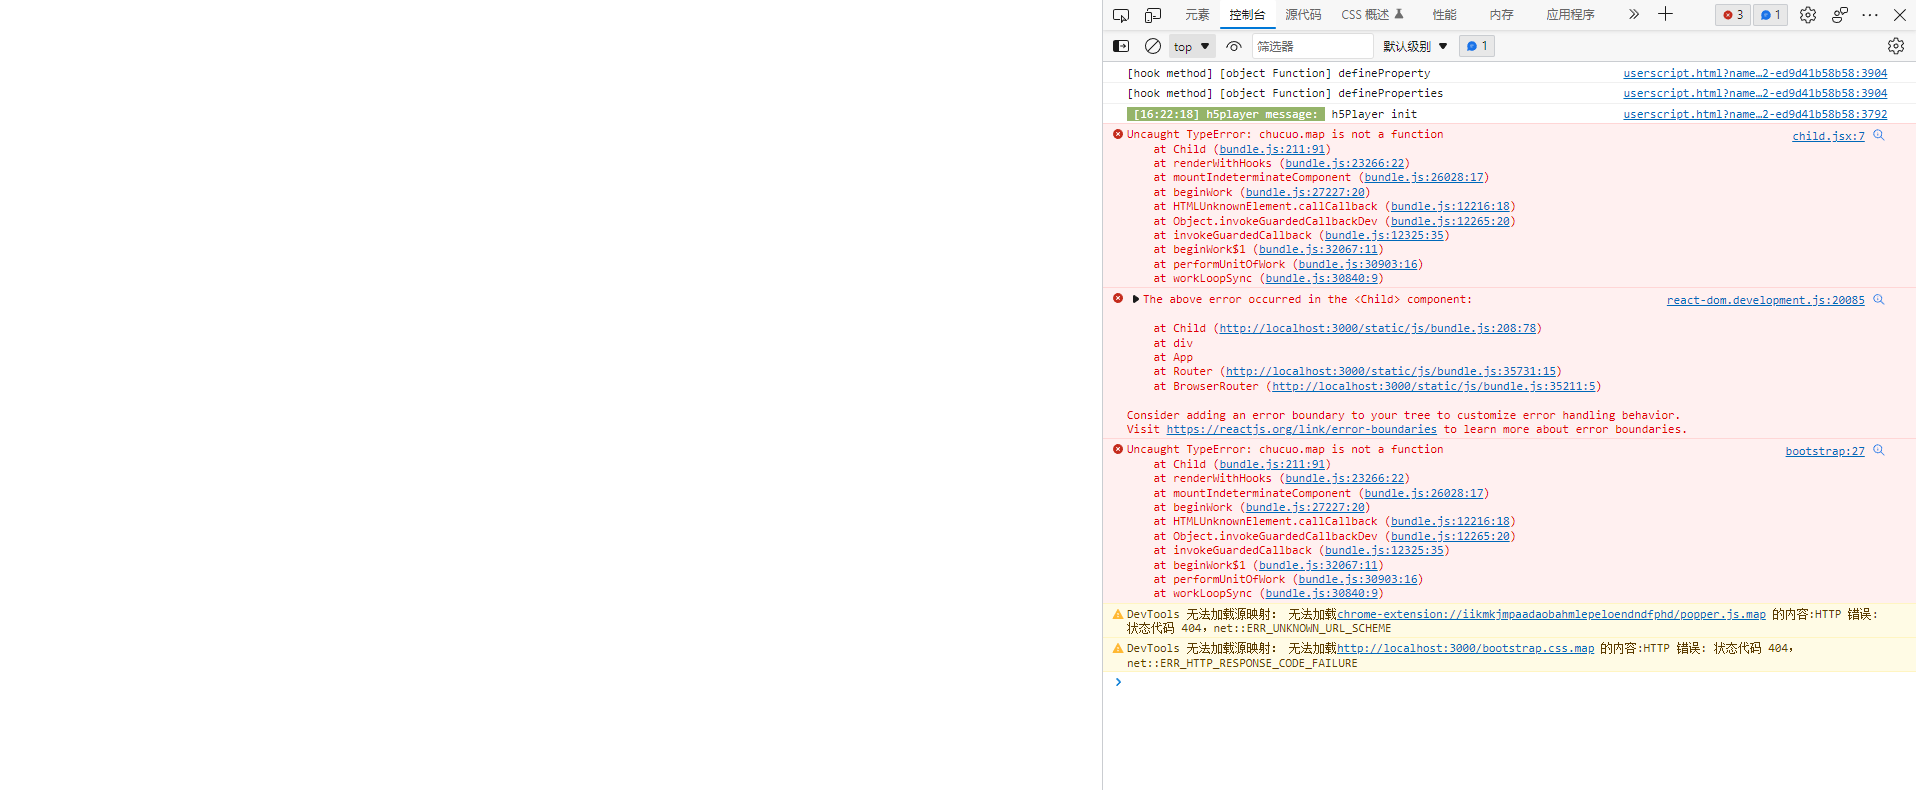Open console settings gear on filter bar
The width and height of the screenshot is (1916, 790).
[1895, 46]
